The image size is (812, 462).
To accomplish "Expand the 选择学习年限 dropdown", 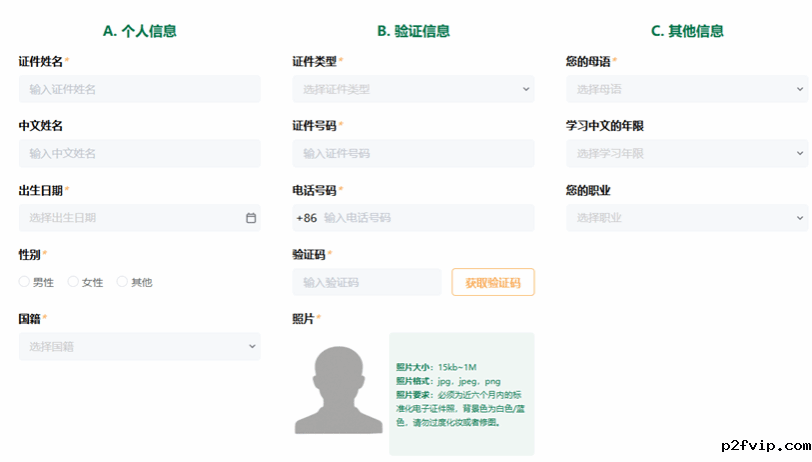I will (686, 154).
